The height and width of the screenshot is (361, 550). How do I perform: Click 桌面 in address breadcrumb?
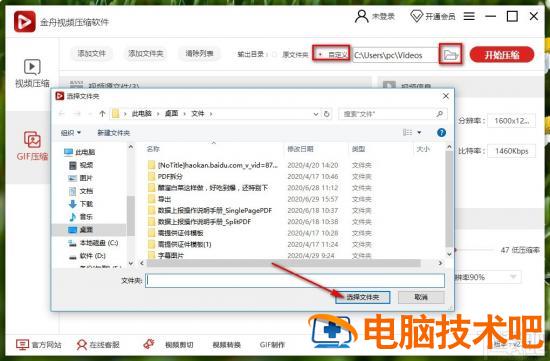[x=172, y=114]
